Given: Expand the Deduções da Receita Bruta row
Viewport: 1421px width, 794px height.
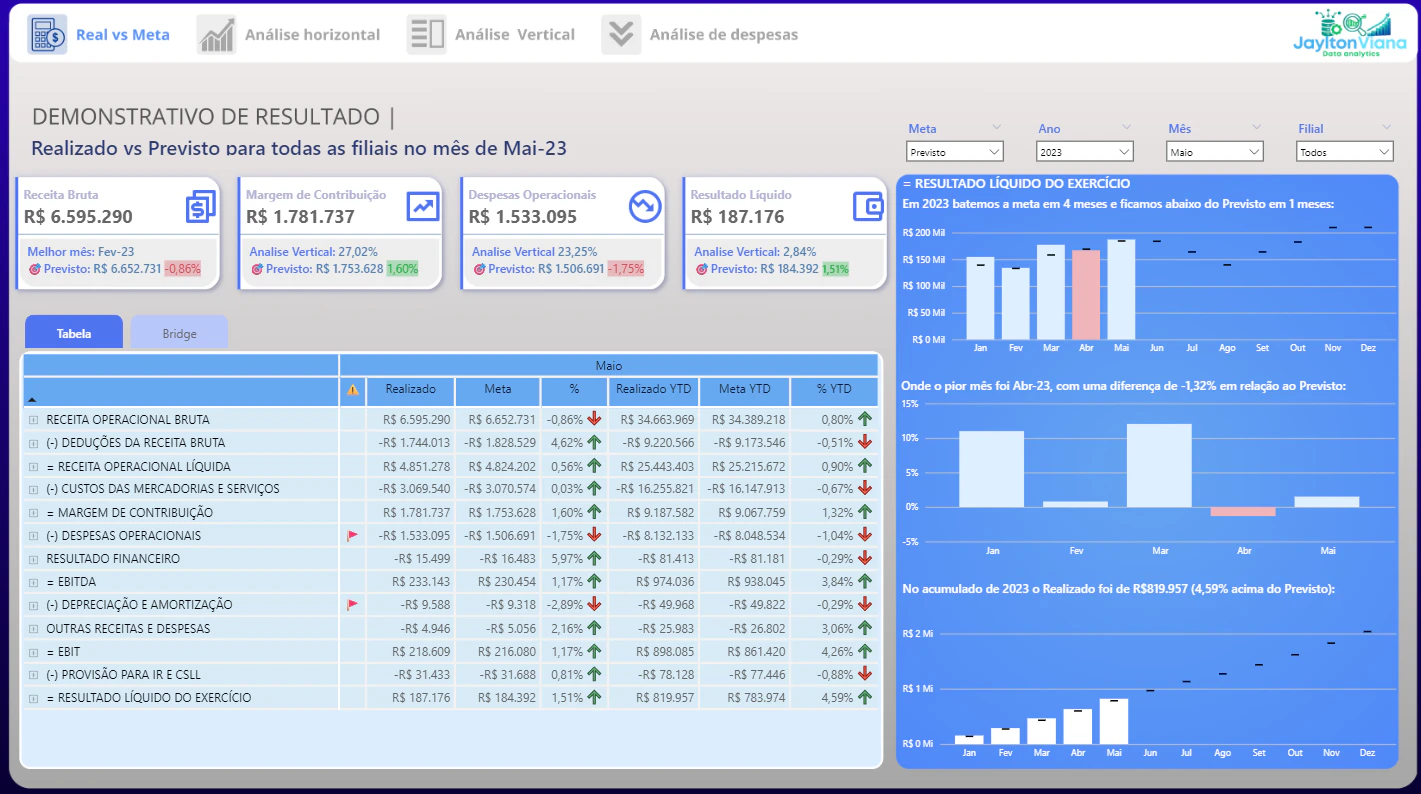Looking at the screenshot, I should point(34,443).
